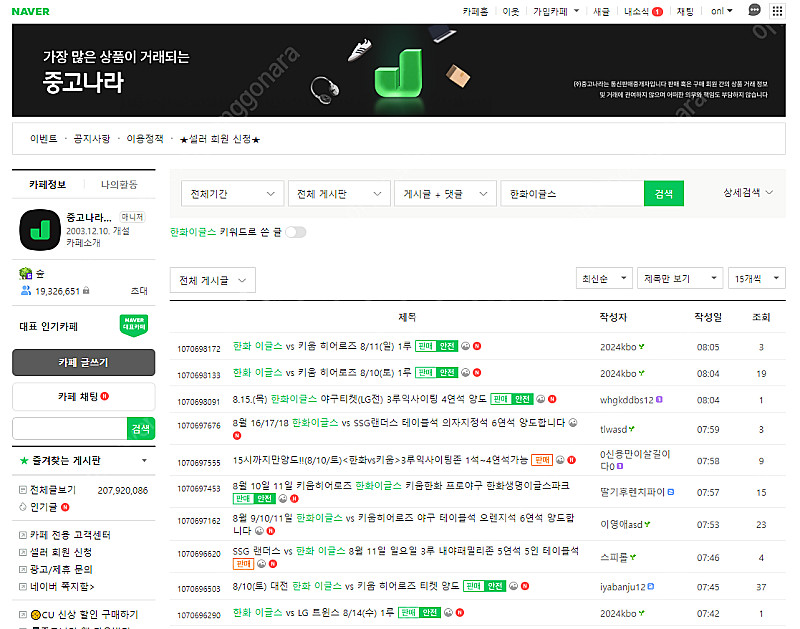800x629 pixels.
Task: Click the icon beside 카페 전용 고객센터
Action: point(23,535)
